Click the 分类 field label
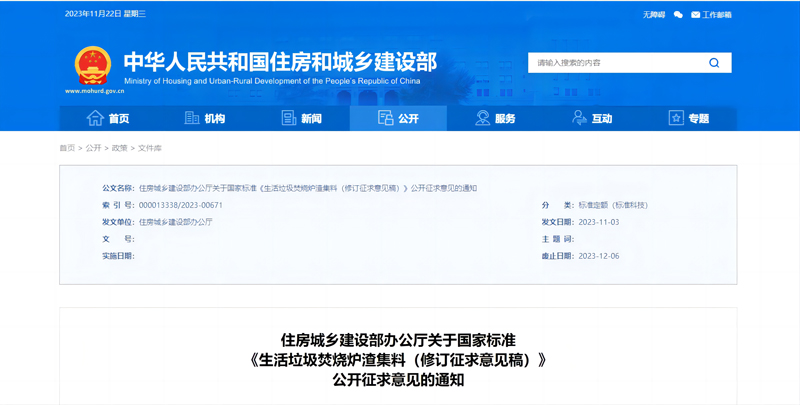The height and width of the screenshot is (405, 800). click(558, 205)
